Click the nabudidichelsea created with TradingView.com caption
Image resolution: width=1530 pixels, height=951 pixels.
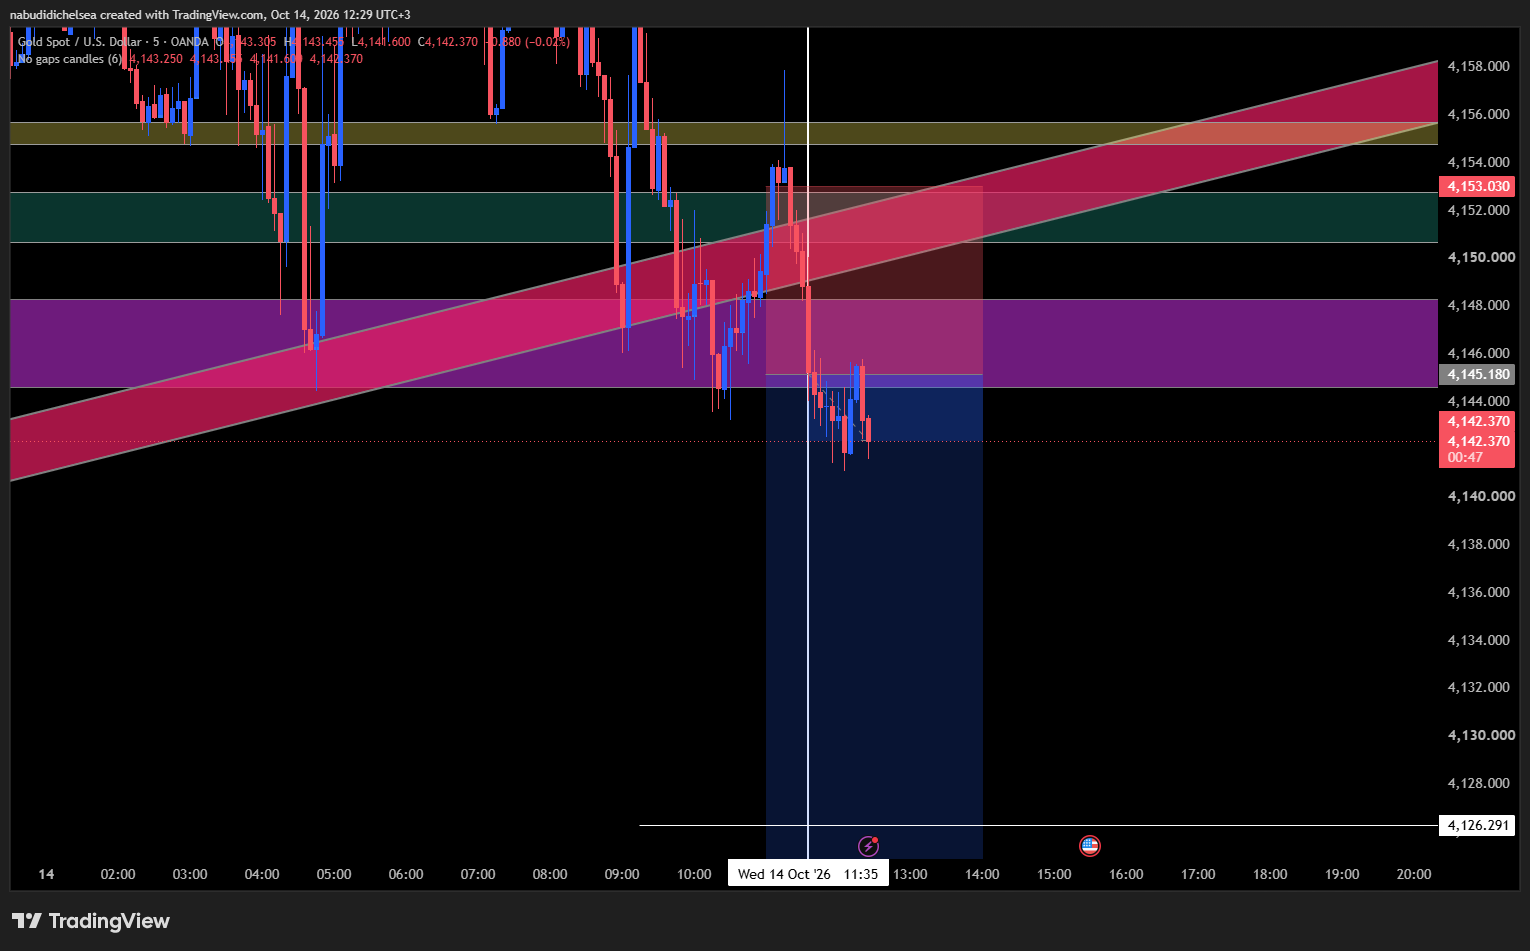point(210,15)
